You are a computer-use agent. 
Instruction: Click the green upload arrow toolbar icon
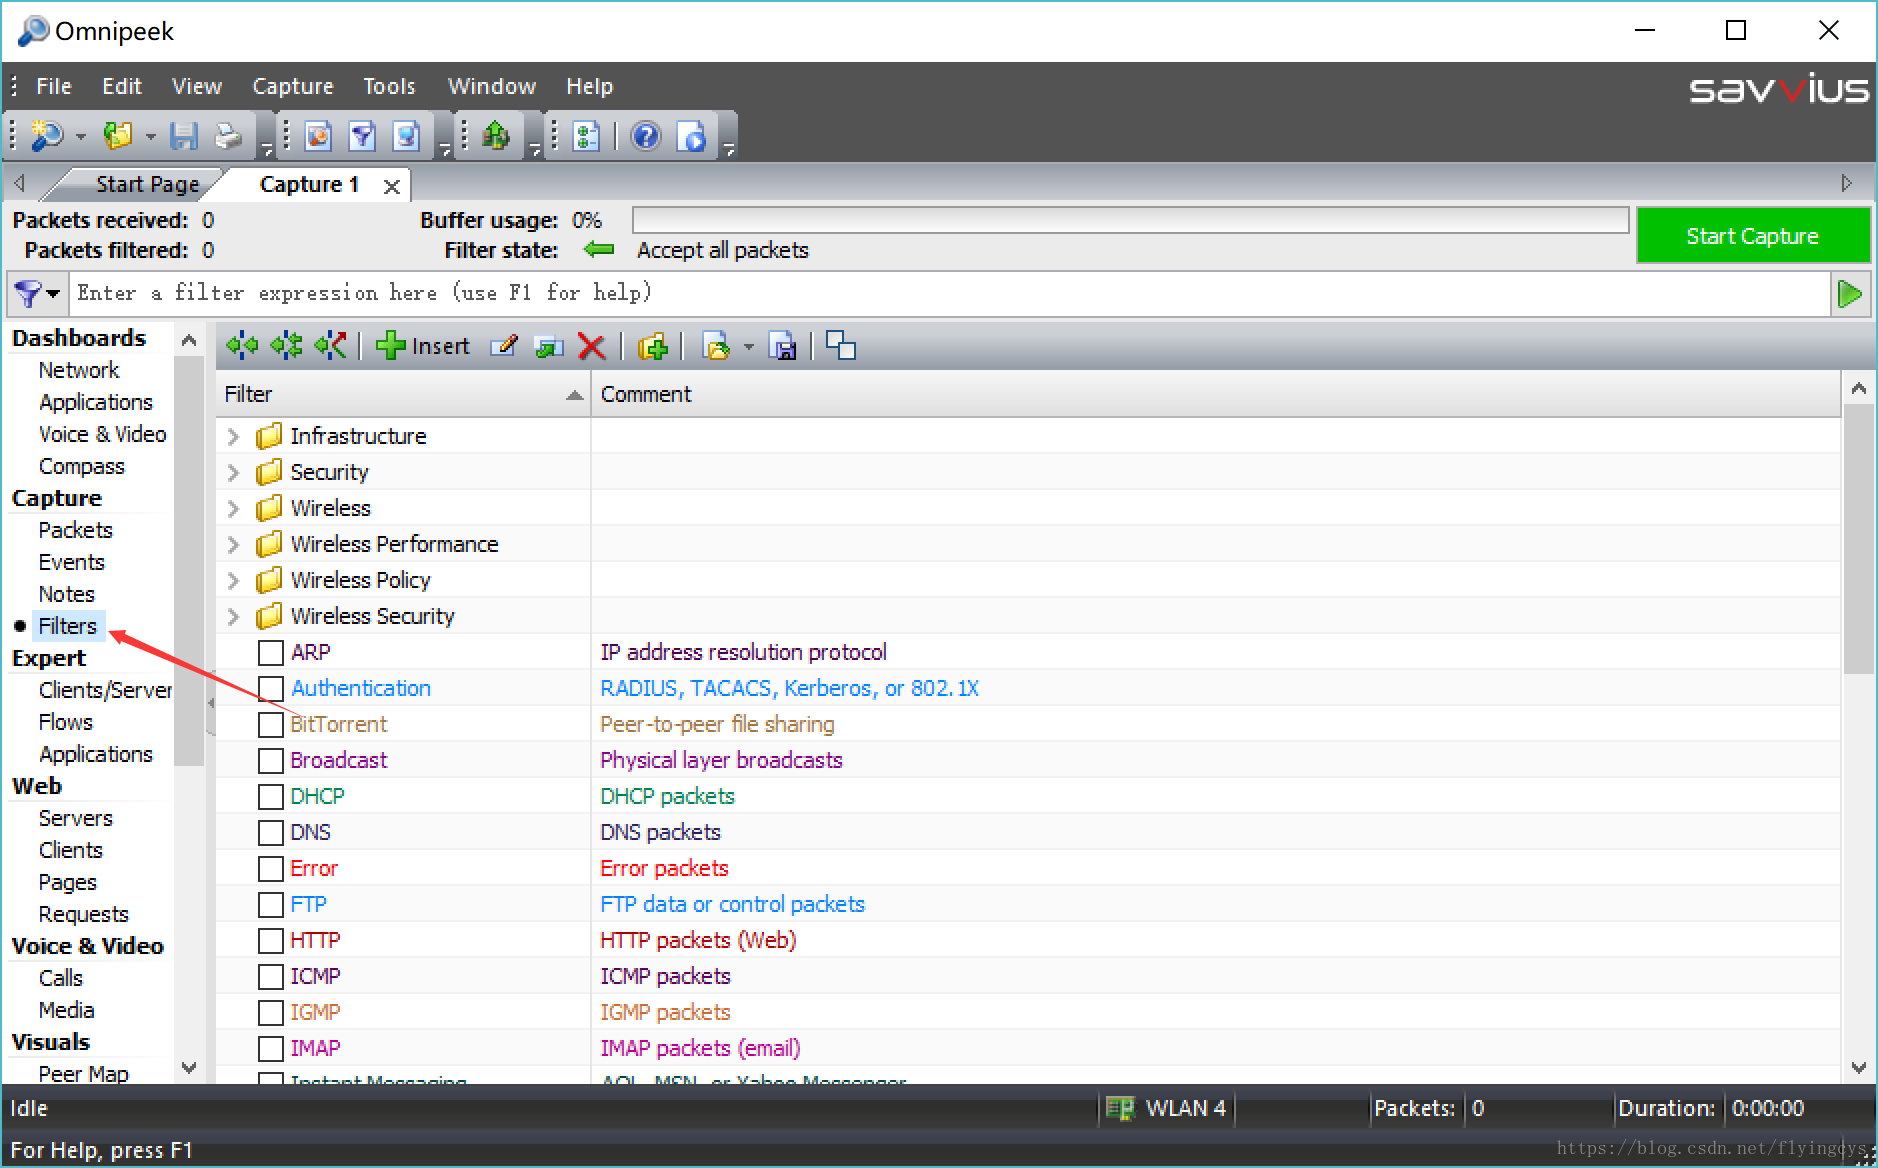[495, 135]
